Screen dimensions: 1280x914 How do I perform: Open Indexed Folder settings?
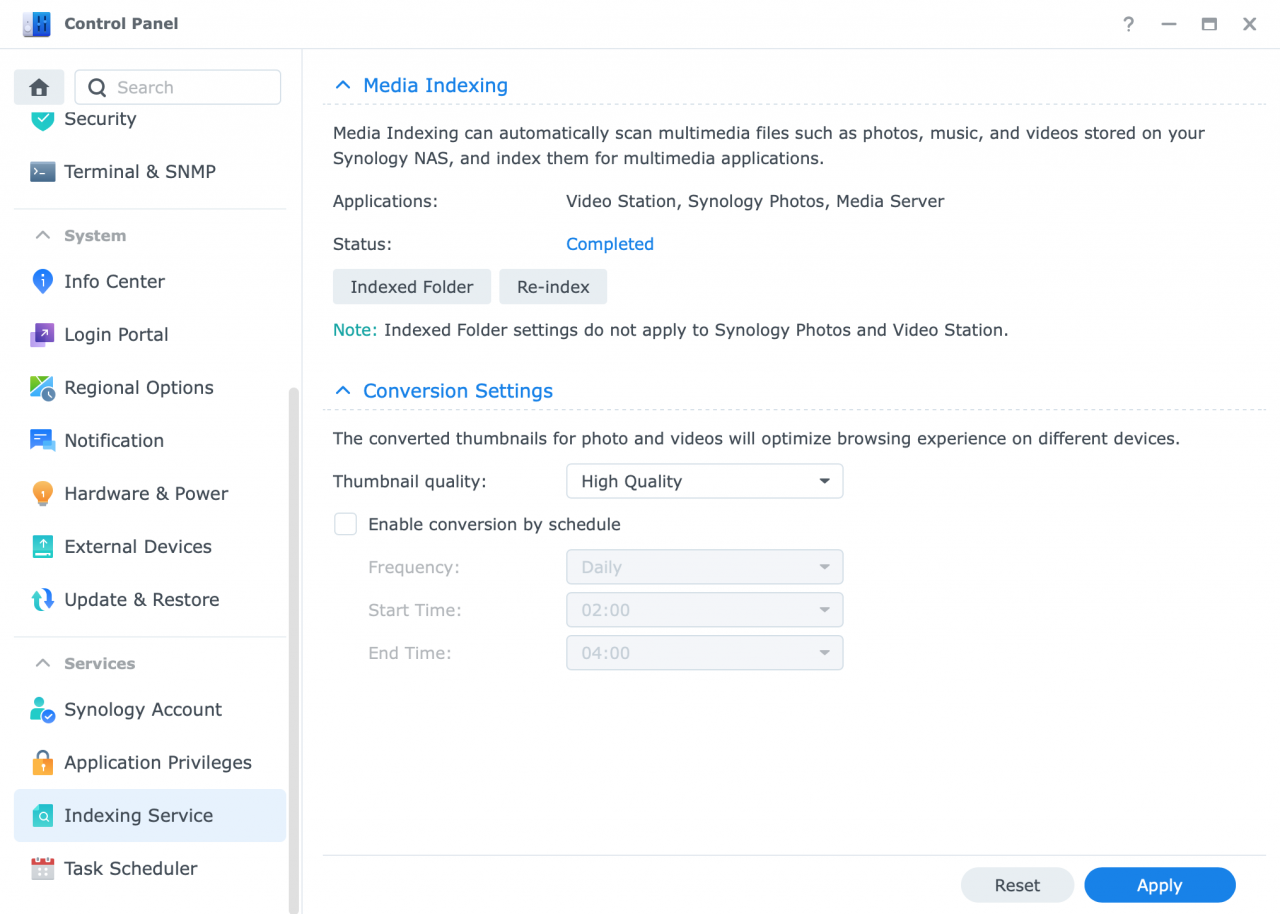(x=411, y=286)
